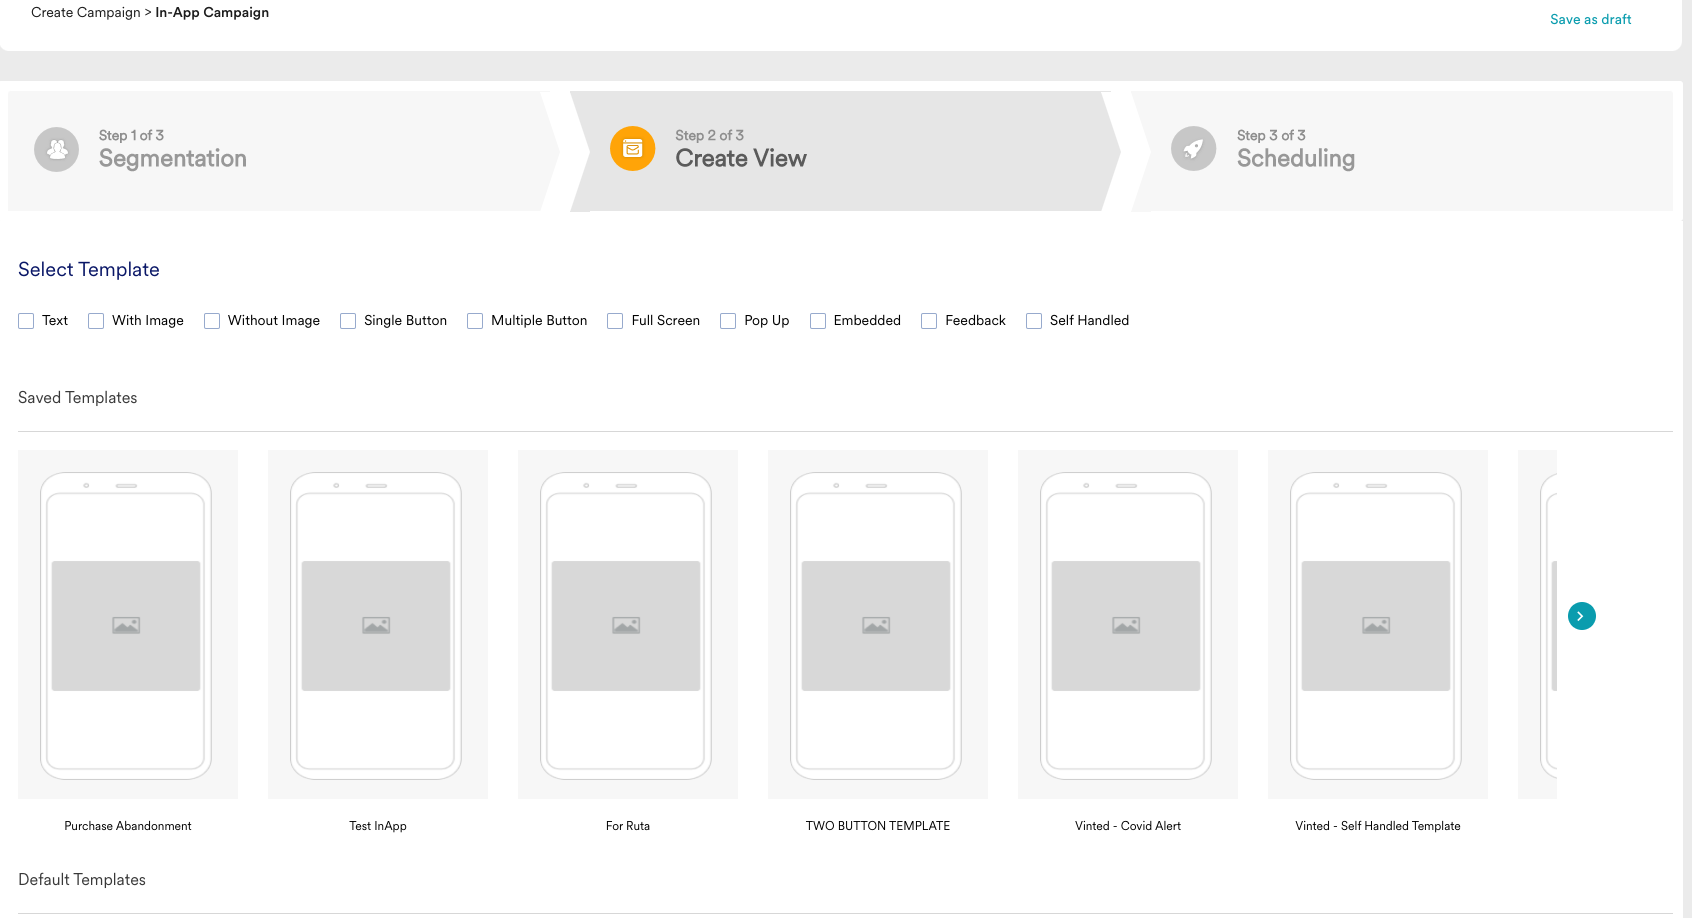Click the Segmentation step icon
Screen dimensions: 1692x918
pyautogui.click(x=57, y=149)
